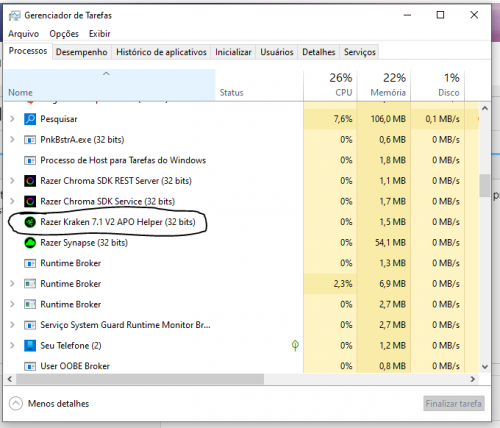
Task: Click the vertical scrollbar down arrow
Action: [485, 367]
